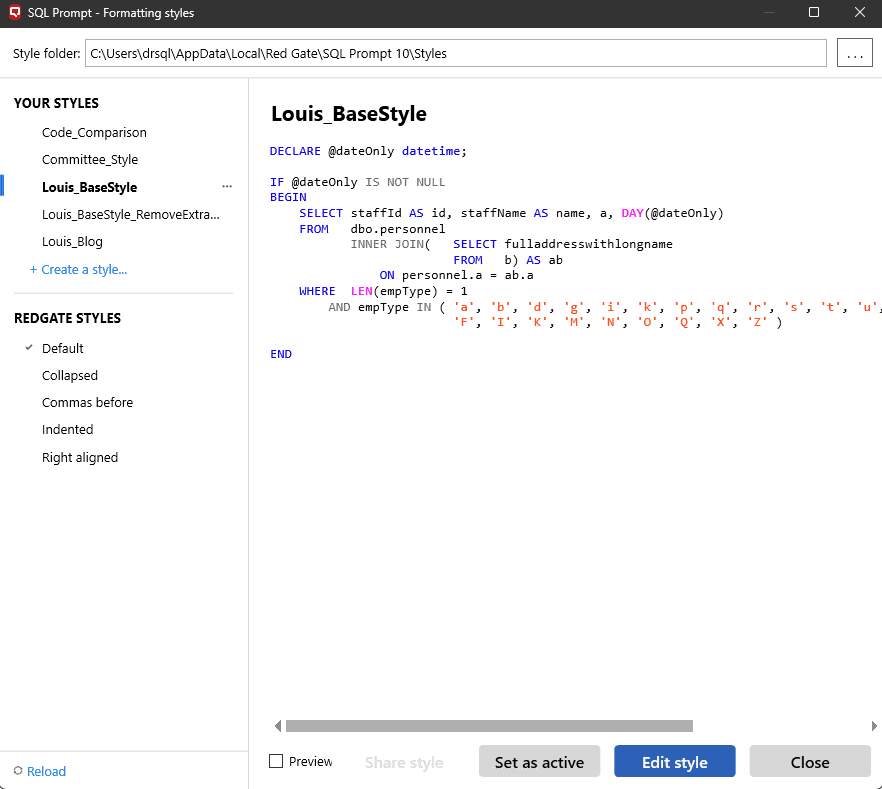Open the Create a style link
The image size is (882, 789).
pyautogui.click(x=83, y=269)
